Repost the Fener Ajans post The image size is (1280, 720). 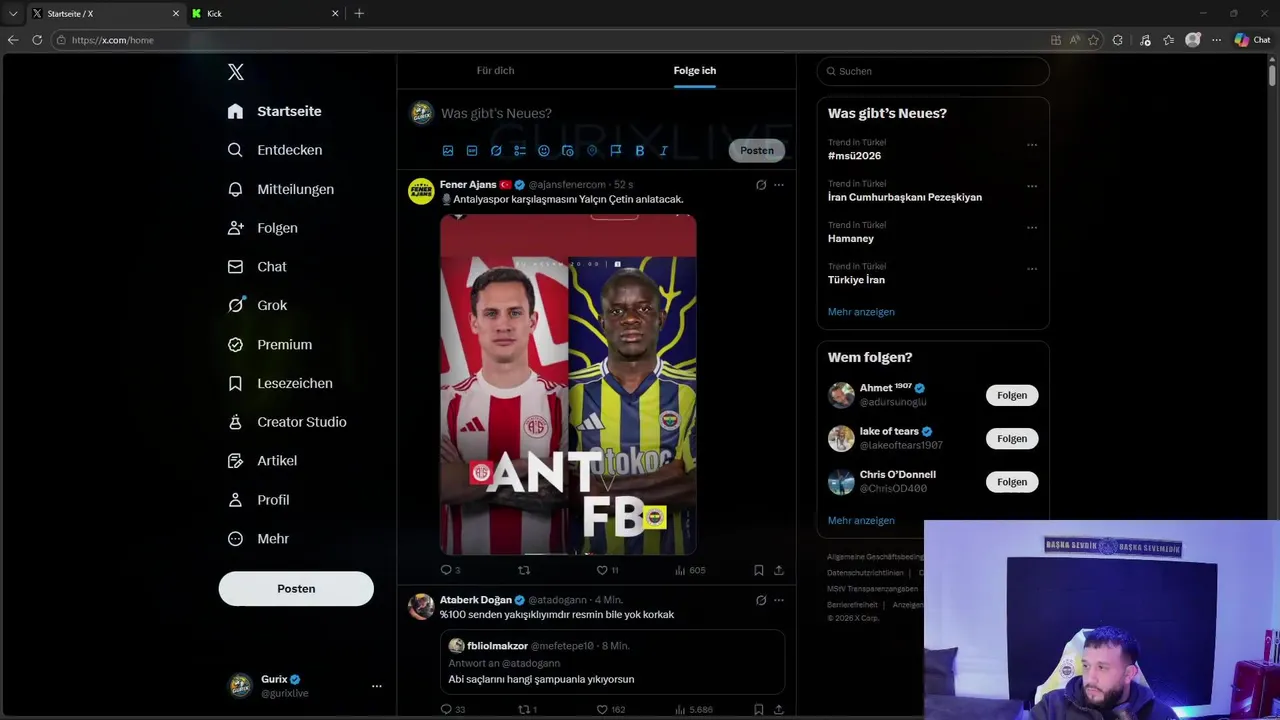click(524, 570)
